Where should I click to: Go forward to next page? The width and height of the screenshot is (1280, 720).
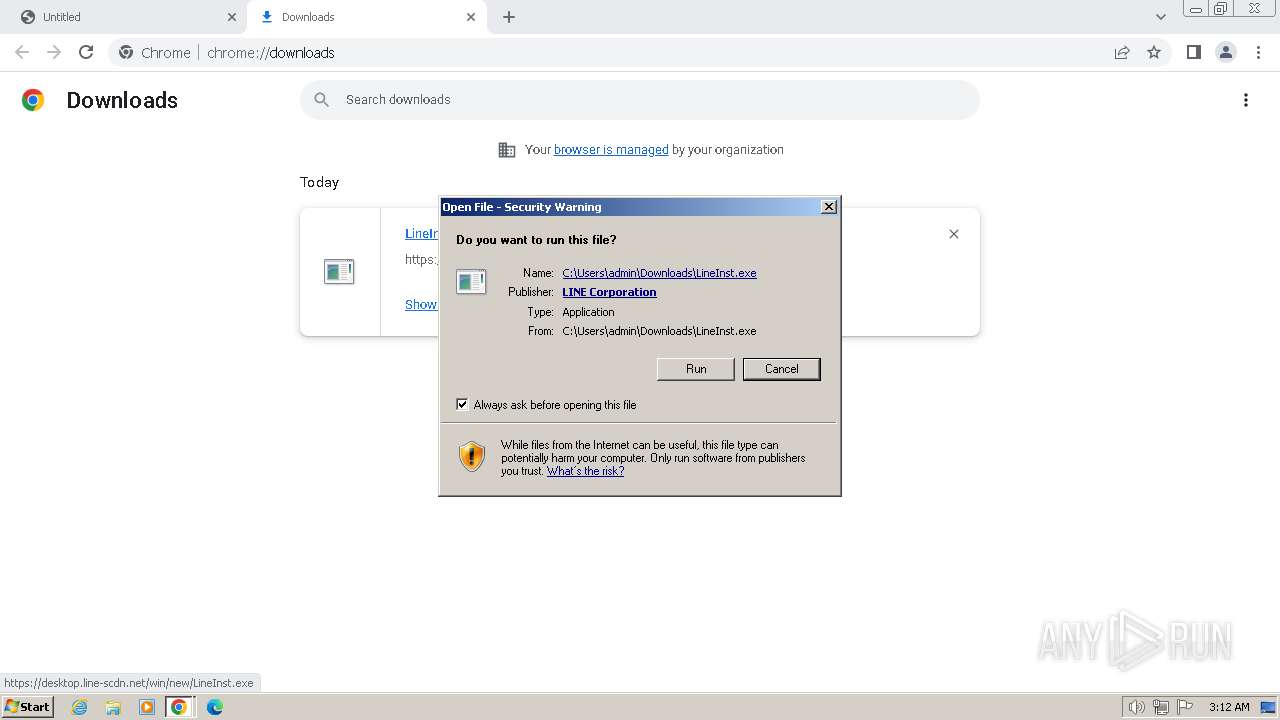coord(54,52)
